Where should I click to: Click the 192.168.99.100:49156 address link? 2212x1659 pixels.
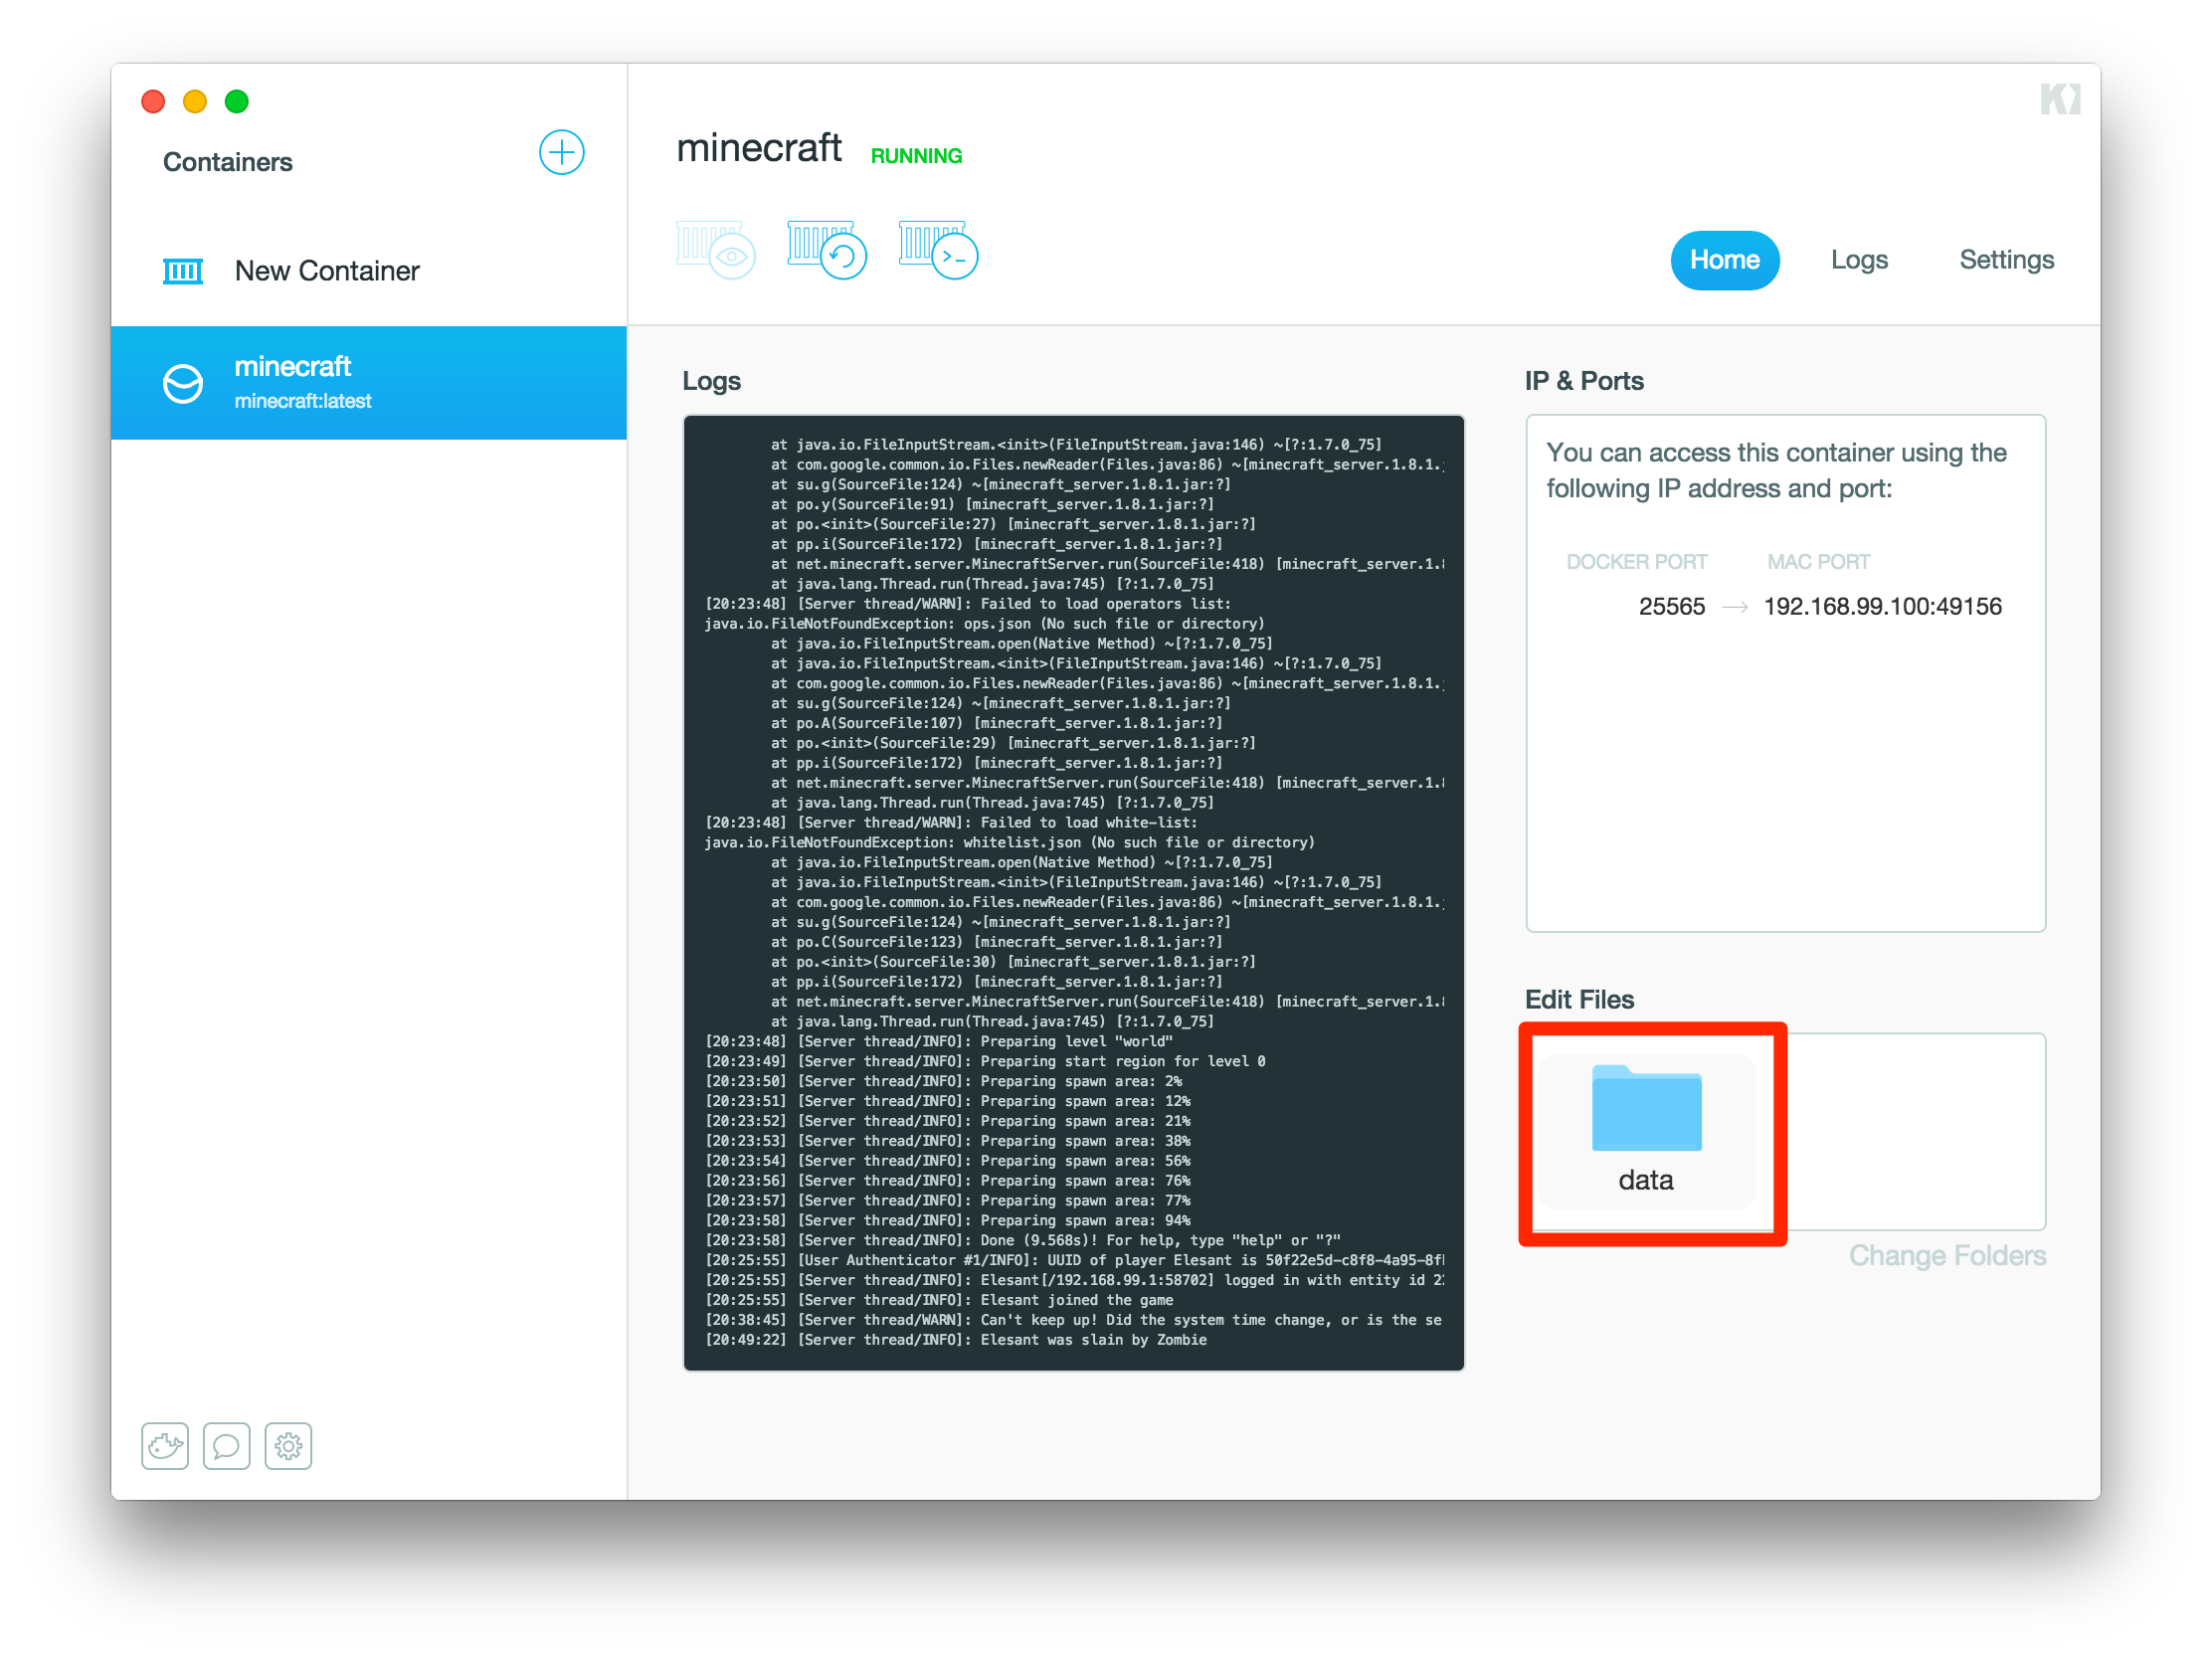pos(1882,606)
